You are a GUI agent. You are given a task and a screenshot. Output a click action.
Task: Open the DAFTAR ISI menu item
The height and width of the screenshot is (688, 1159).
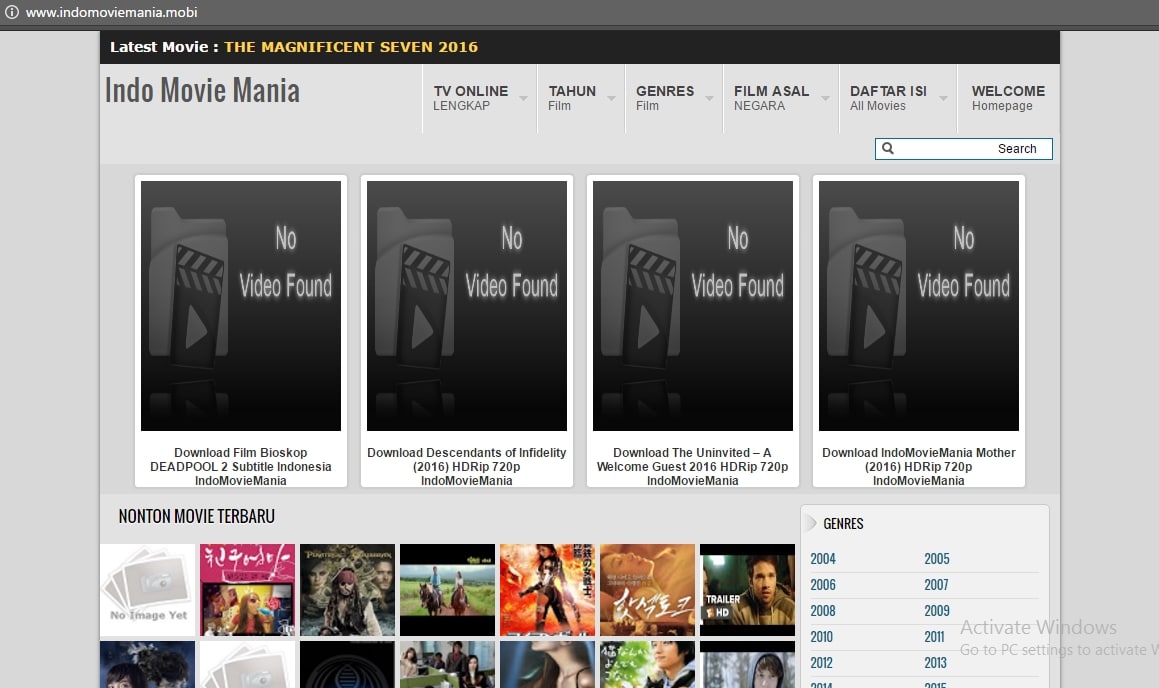(888, 98)
